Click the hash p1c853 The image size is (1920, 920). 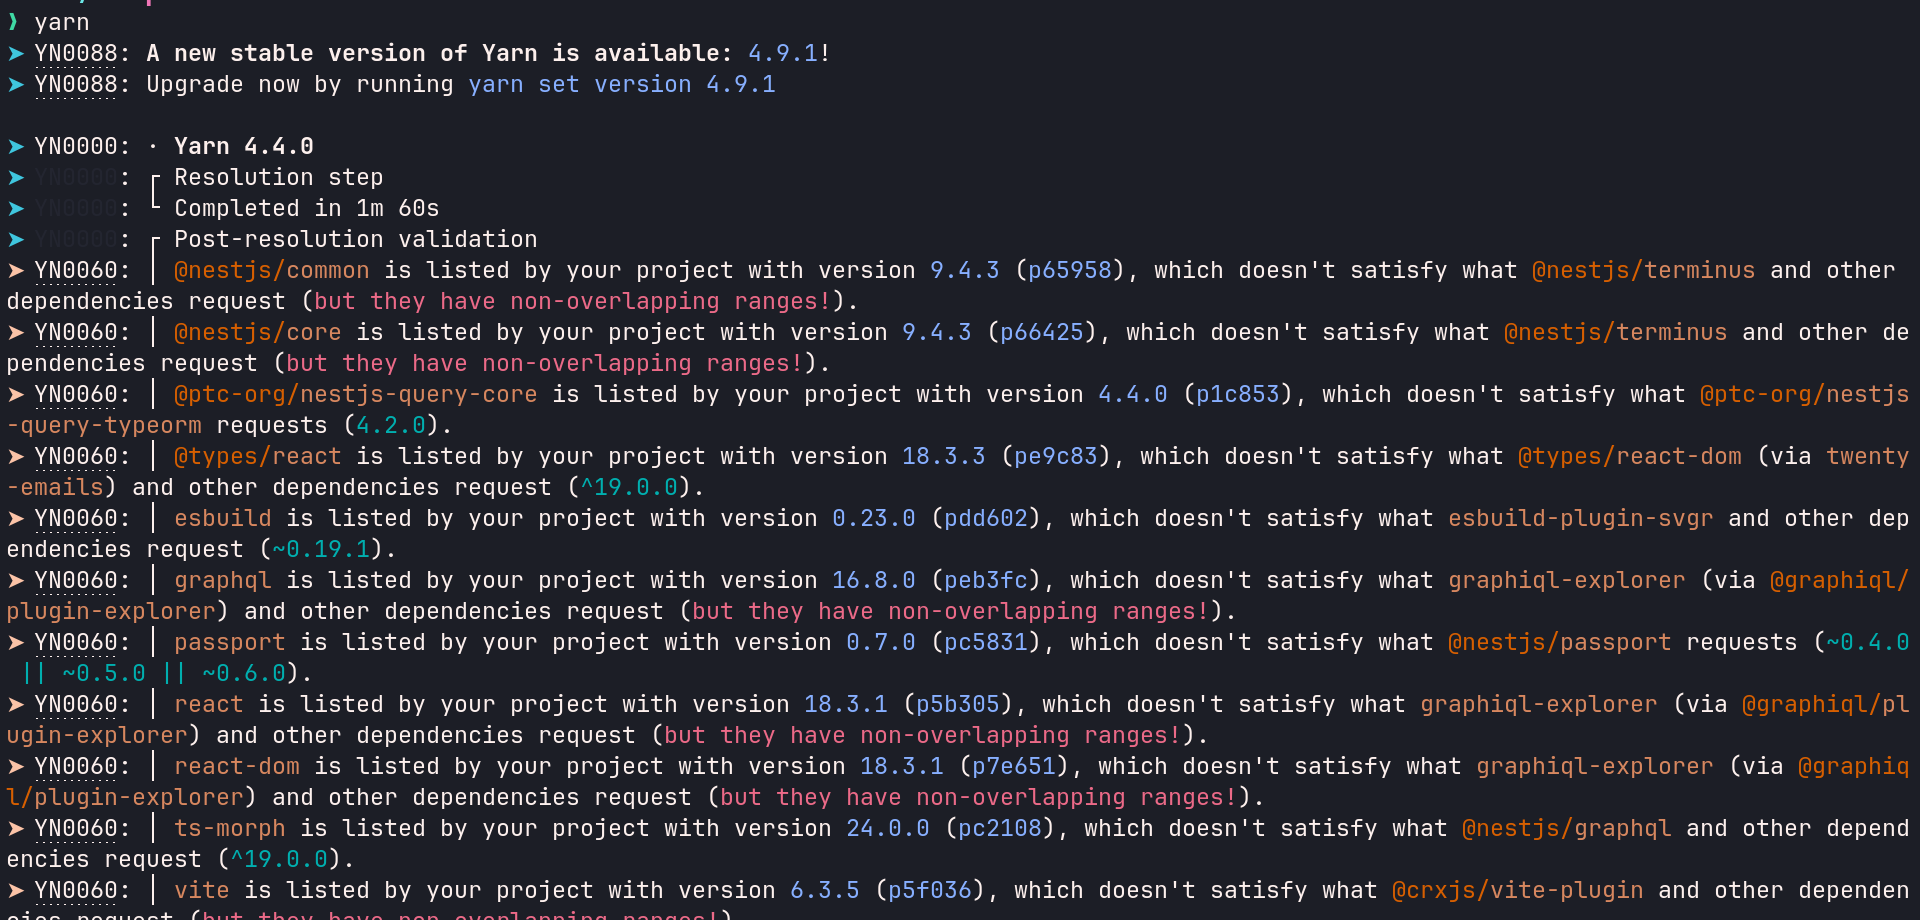pyautogui.click(x=1238, y=394)
